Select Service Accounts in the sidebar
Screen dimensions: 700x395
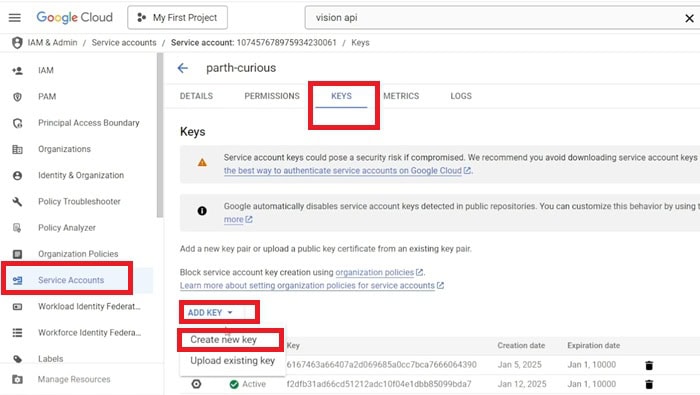point(71,280)
